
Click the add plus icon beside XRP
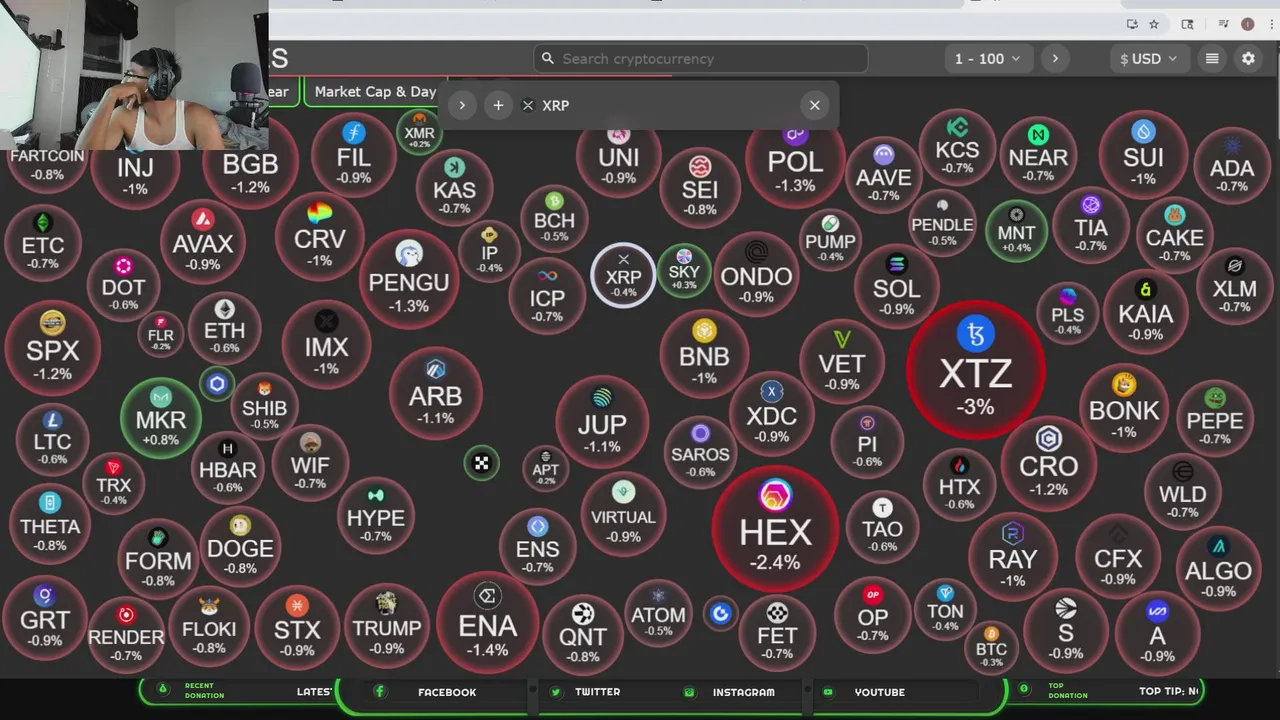[x=498, y=105]
